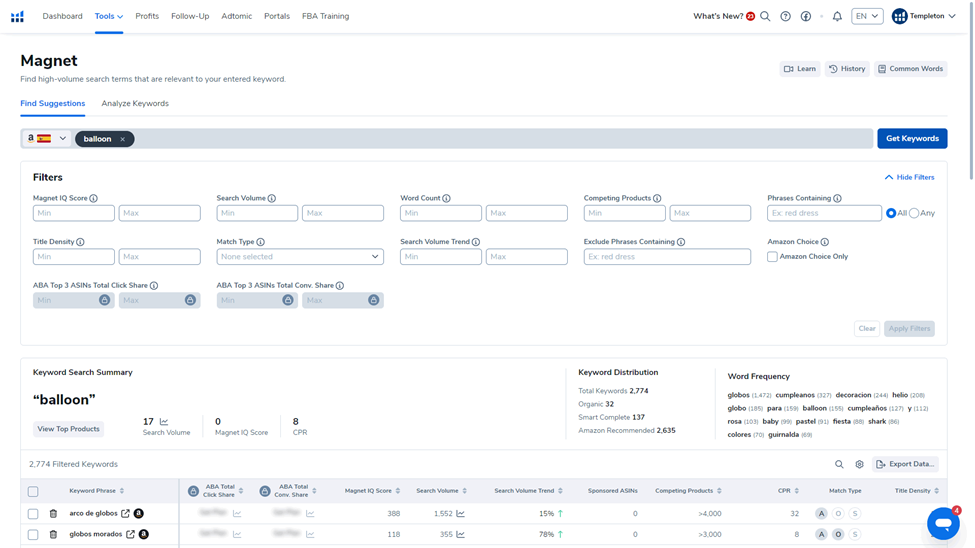The height and width of the screenshot is (548, 975).
Task: Delete the arco de globos row
Action: pyautogui.click(x=53, y=514)
